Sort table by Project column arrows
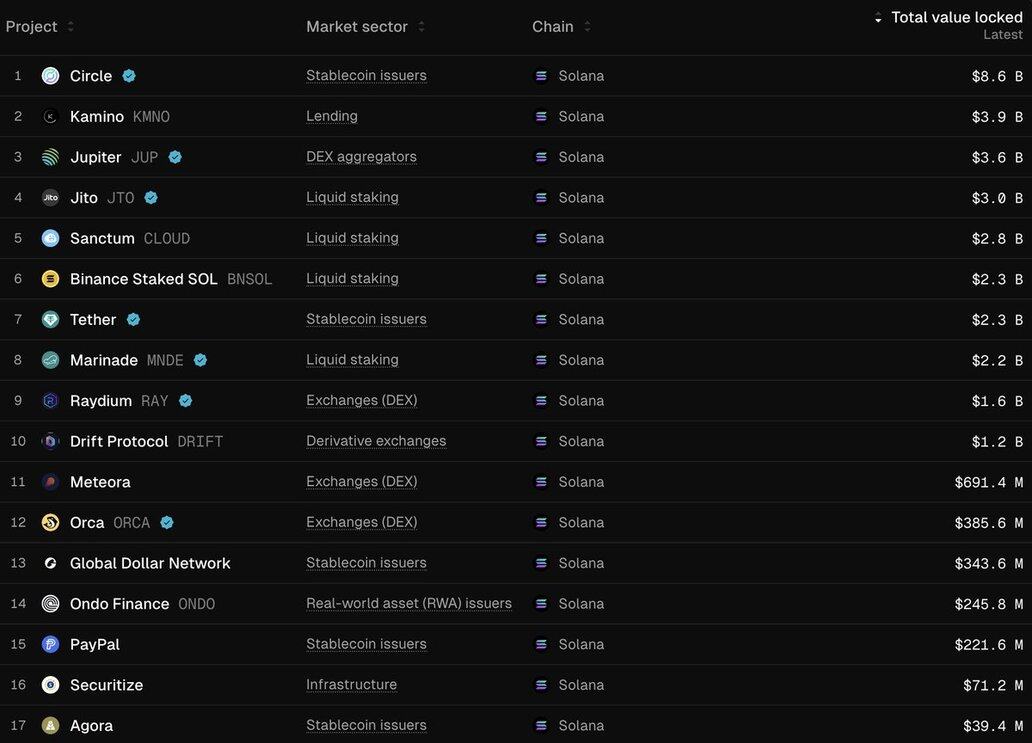 pos(70,27)
